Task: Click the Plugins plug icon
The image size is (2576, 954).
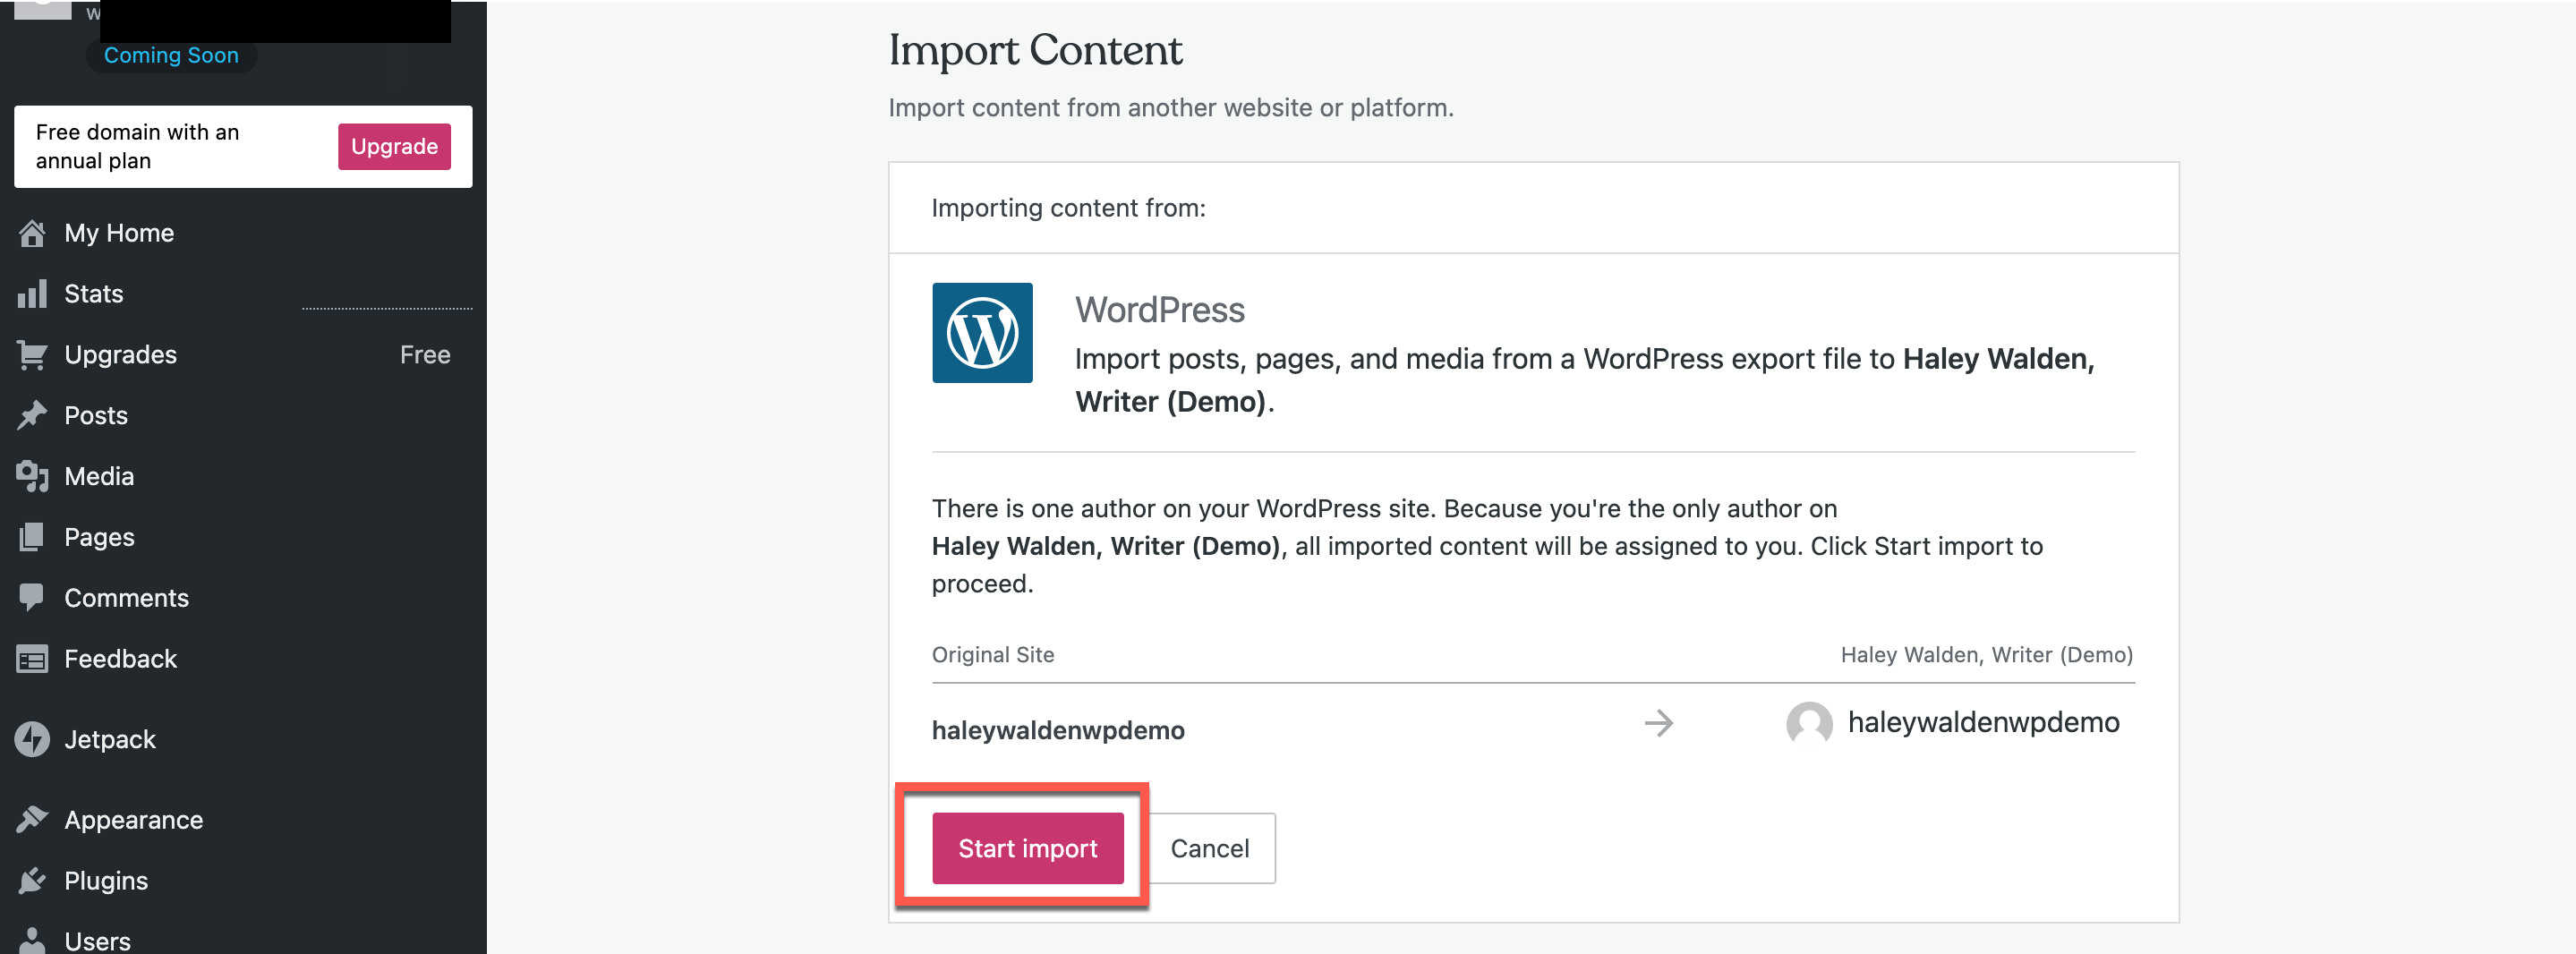Action: click(32, 880)
